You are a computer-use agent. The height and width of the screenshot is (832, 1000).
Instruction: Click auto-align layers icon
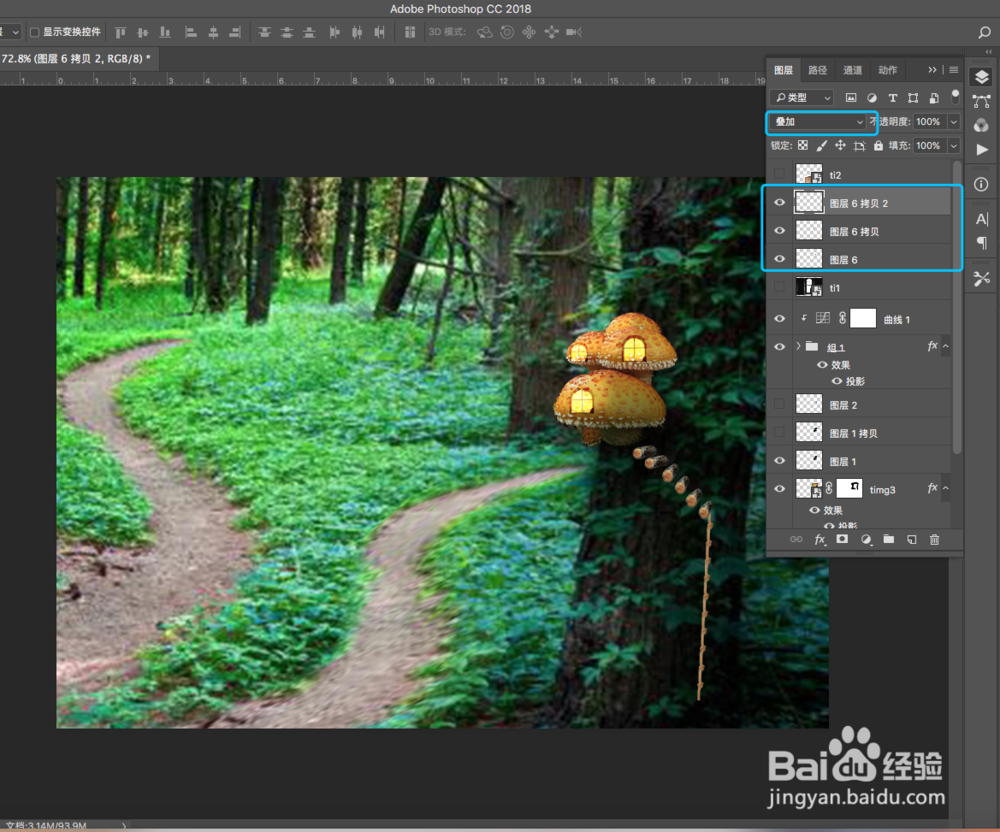click(x=409, y=32)
